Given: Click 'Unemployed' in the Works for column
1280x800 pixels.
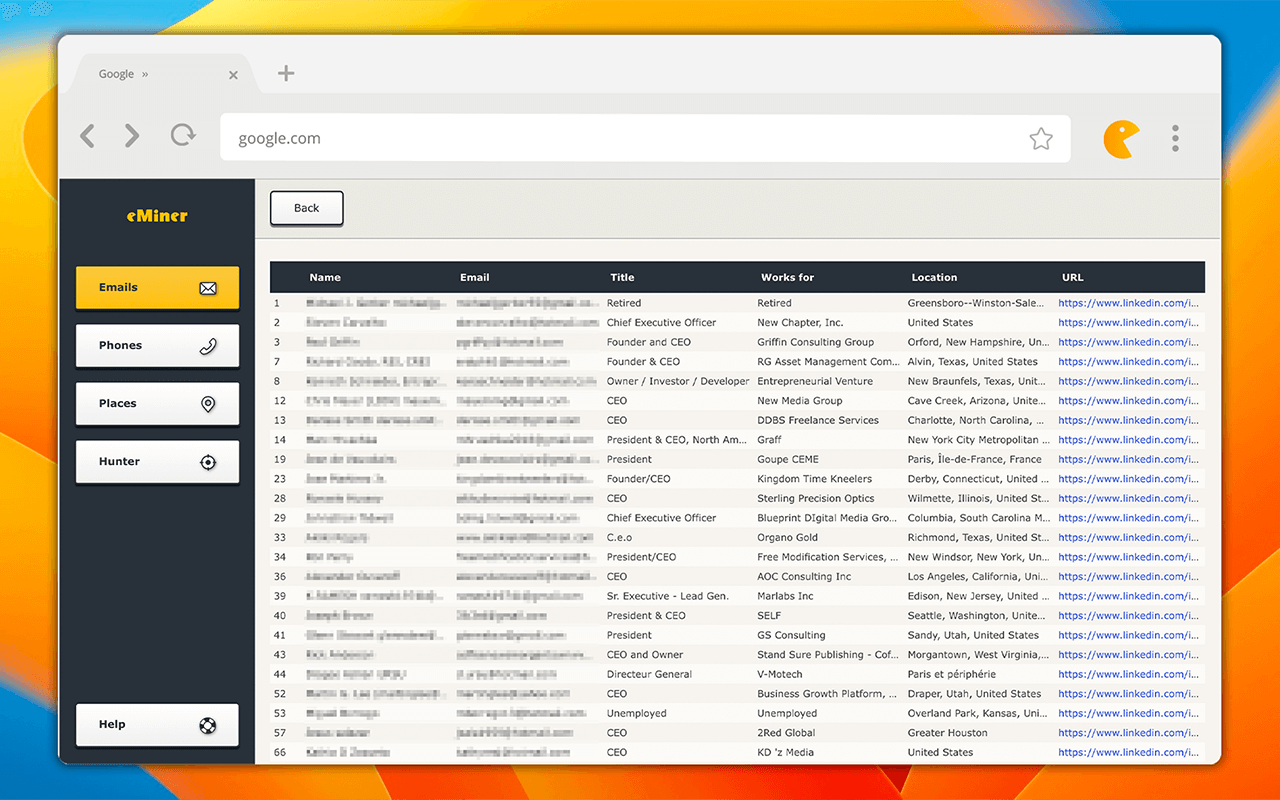Looking at the screenshot, I should pos(787,714).
